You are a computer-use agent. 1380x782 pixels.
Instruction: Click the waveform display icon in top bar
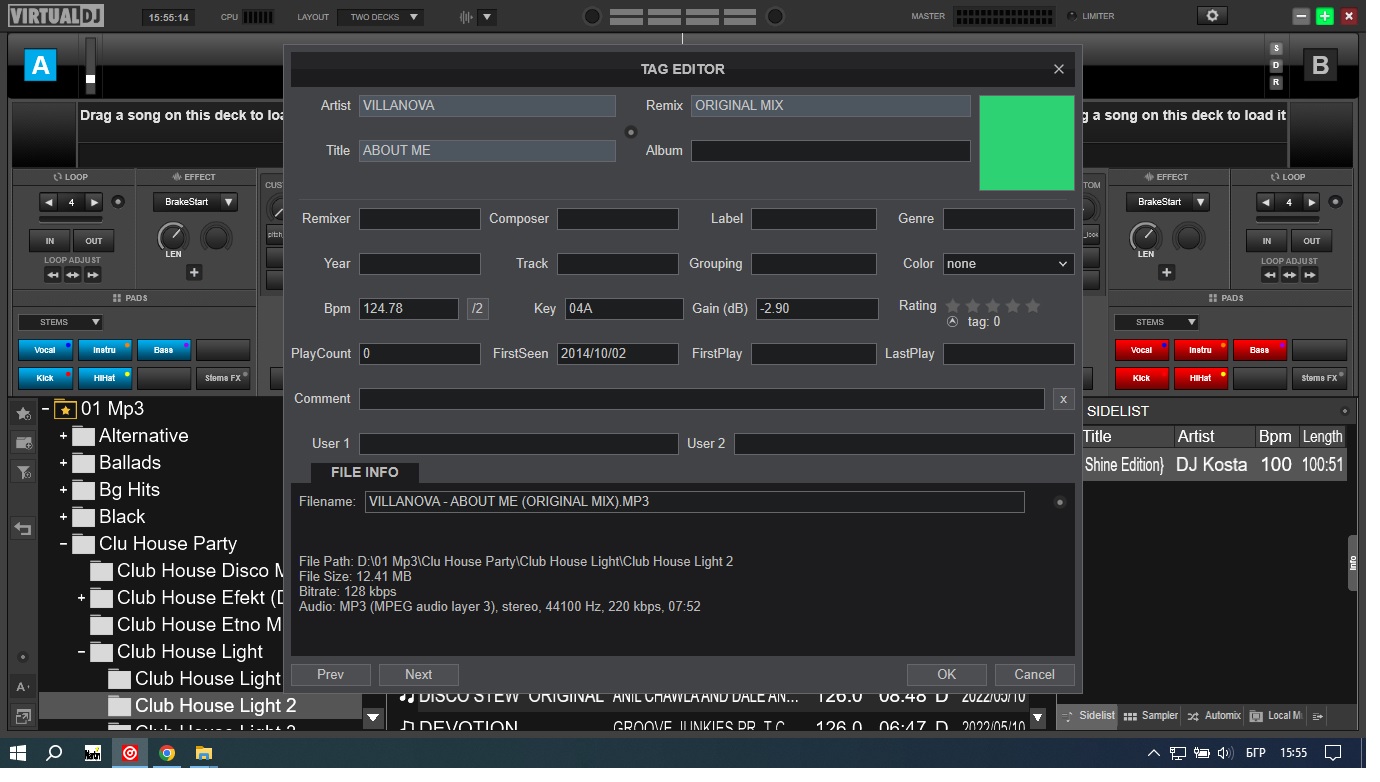pyautogui.click(x=467, y=17)
